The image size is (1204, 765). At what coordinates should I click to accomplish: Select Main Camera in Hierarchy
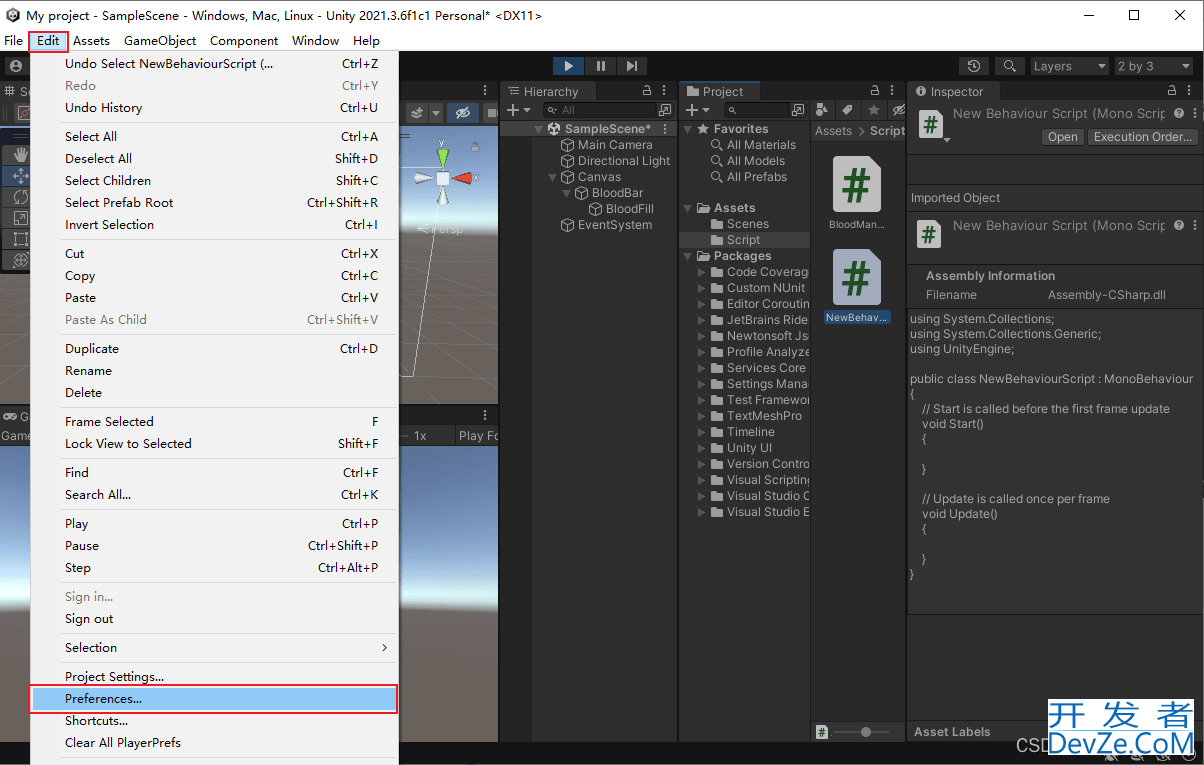pyautogui.click(x=615, y=145)
